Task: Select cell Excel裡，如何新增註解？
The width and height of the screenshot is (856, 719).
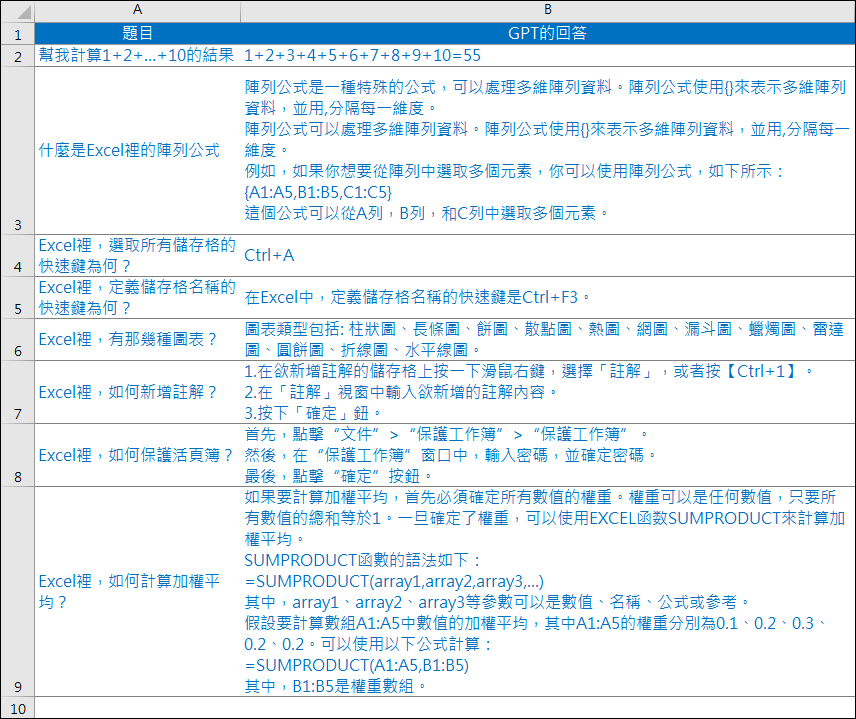Action: (138, 392)
